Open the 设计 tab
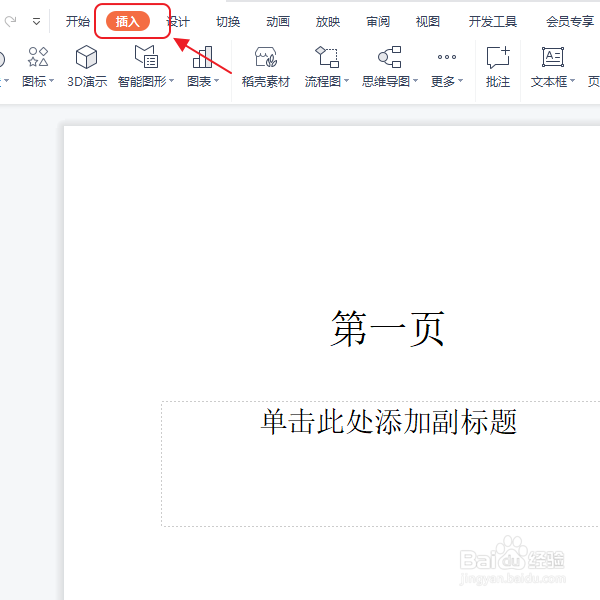600x600 pixels. (178, 21)
